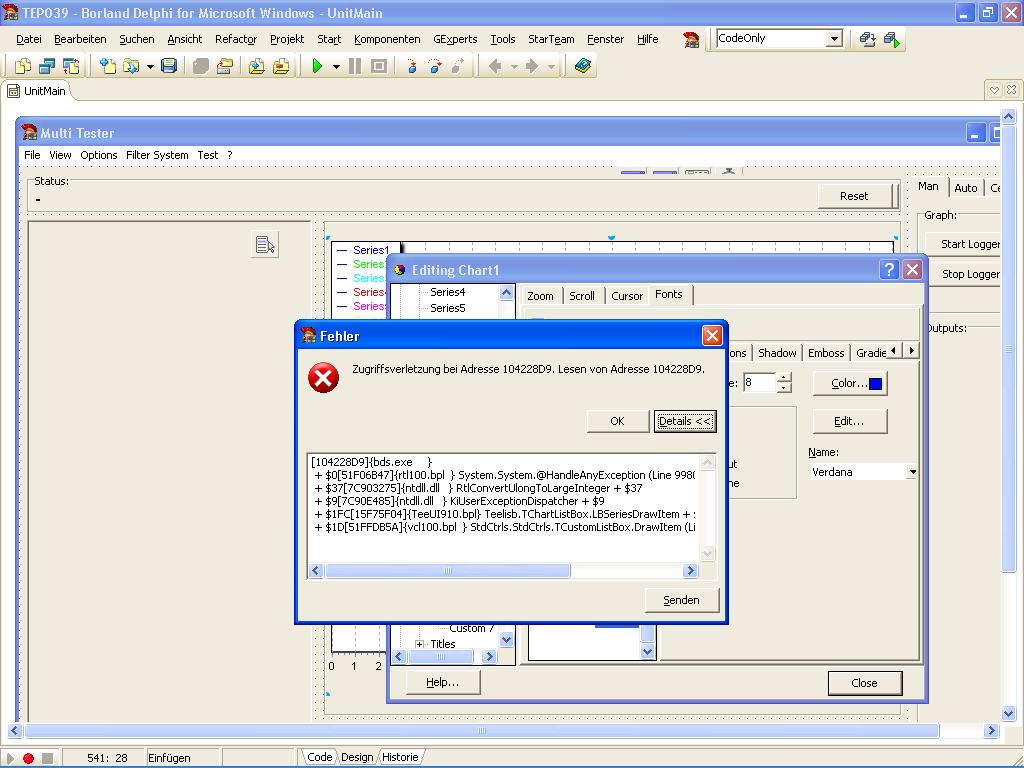1024x768 pixels.
Task: Open the Refactor menu
Action: 236,39
